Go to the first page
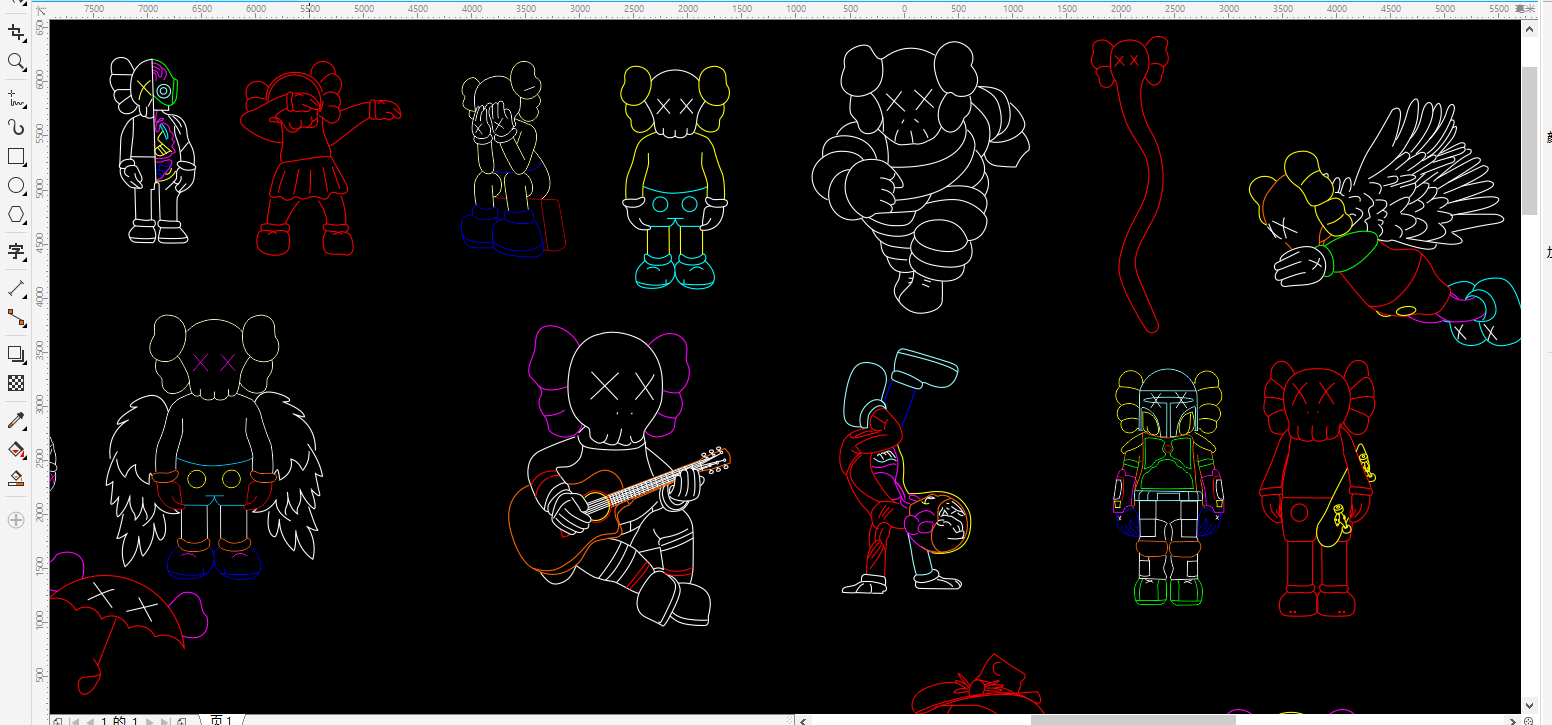 [x=75, y=721]
